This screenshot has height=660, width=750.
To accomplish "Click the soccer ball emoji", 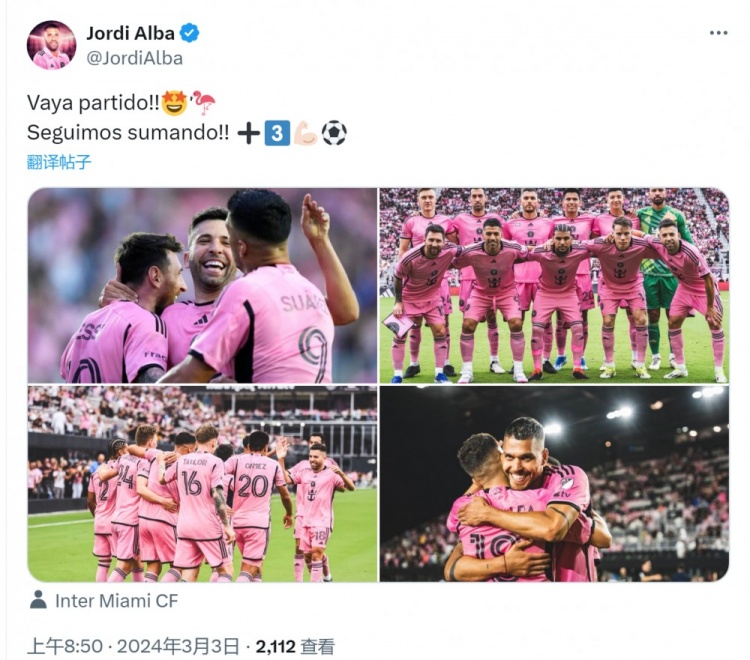I will click(334, 133).
